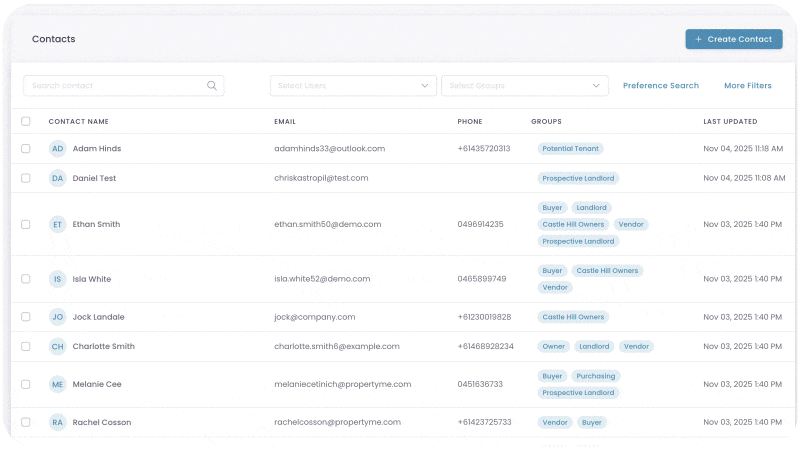
Task: Open More Filters link
Action: coord(747,86)
